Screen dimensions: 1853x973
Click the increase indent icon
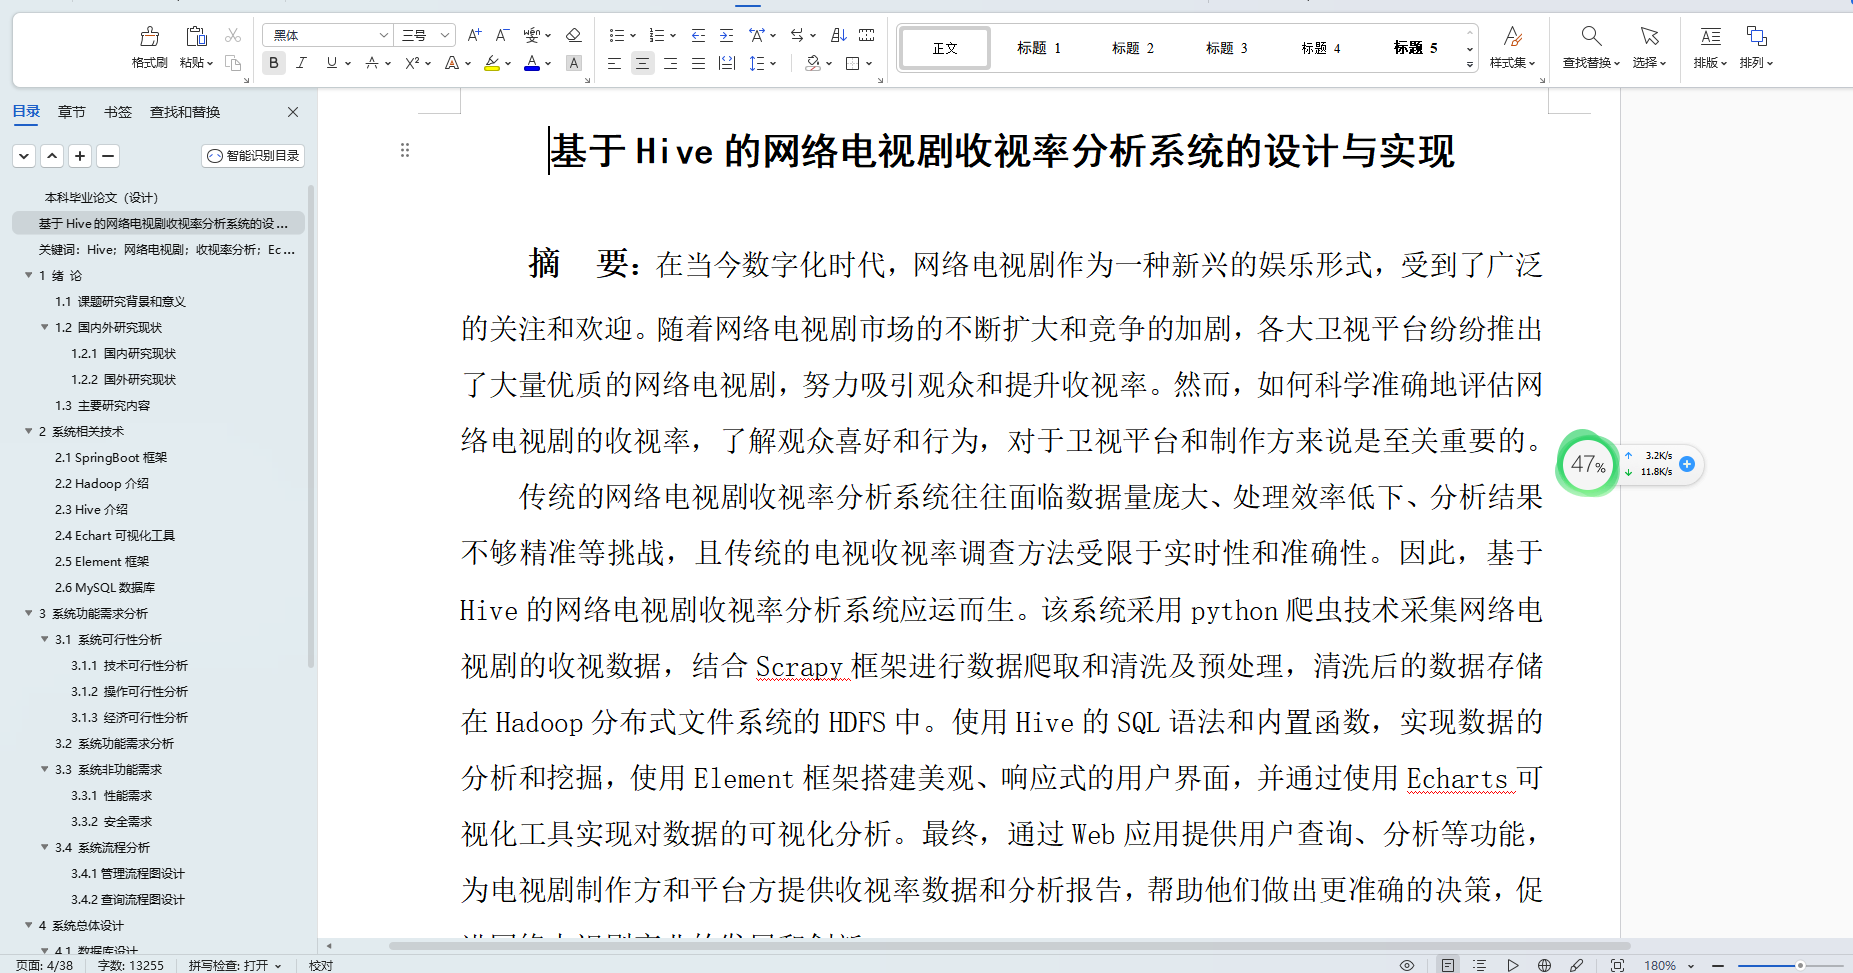[726, 35]
